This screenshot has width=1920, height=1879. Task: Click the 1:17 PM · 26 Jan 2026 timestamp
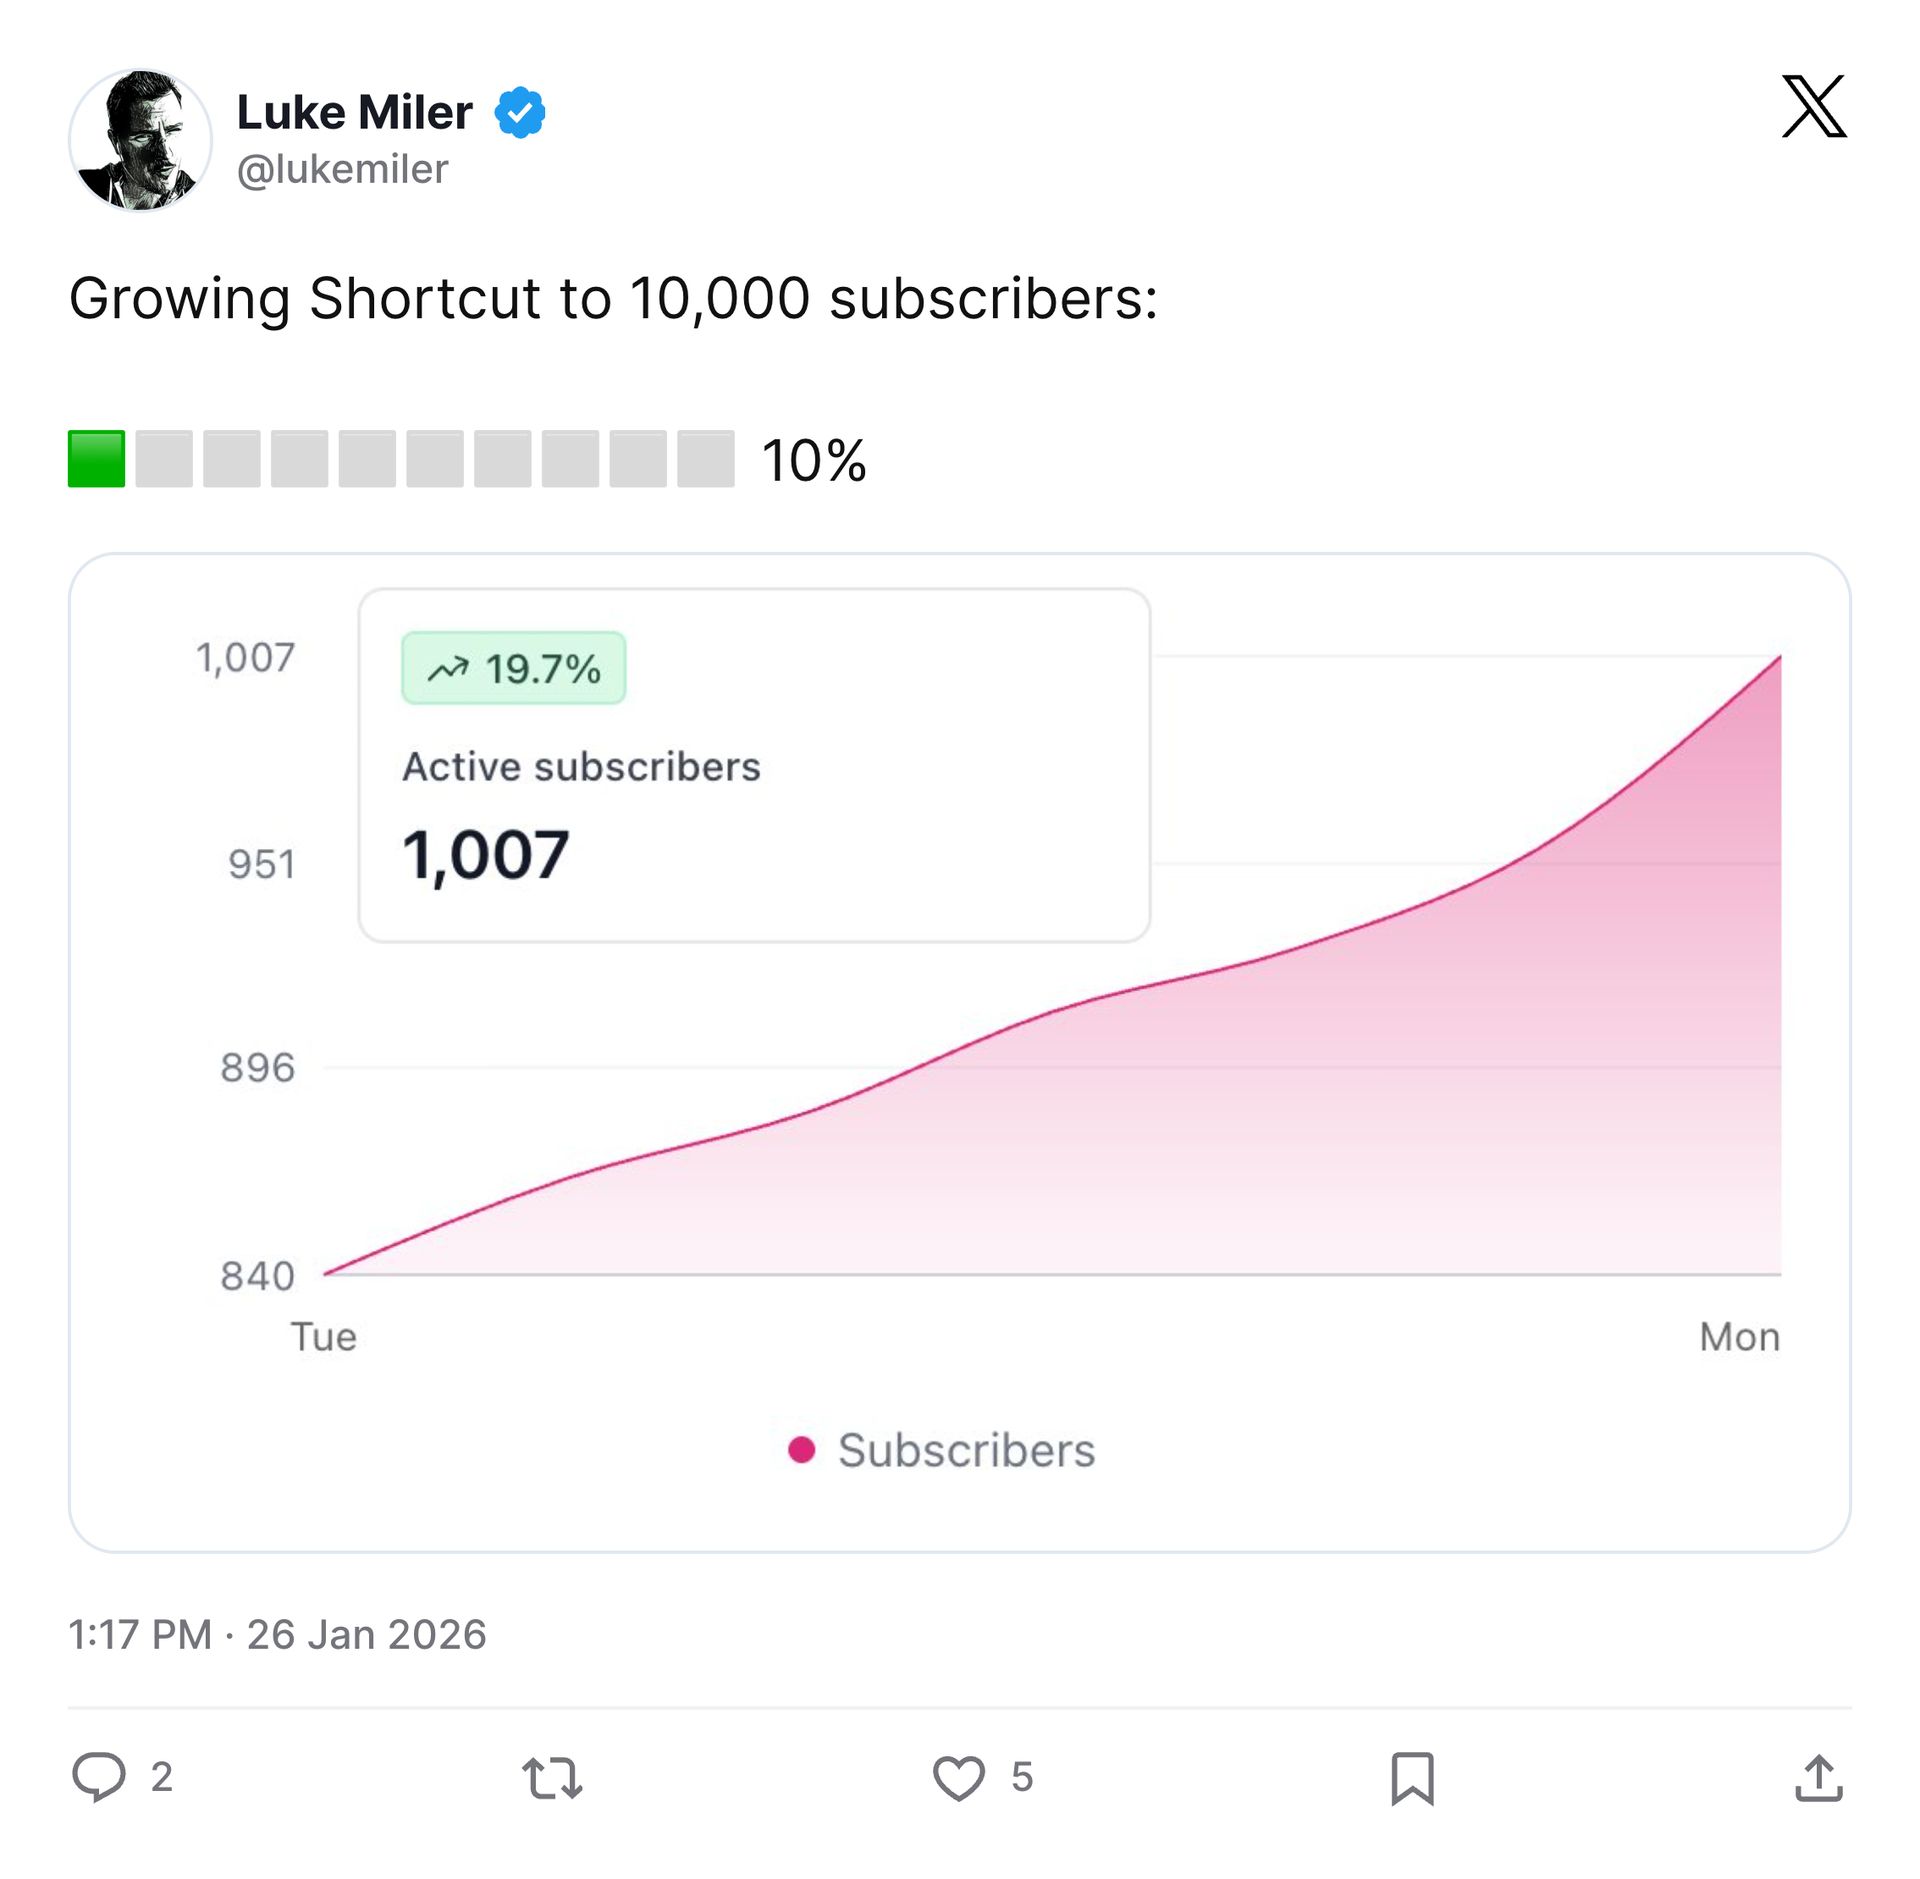click(x=277, y=1634)
